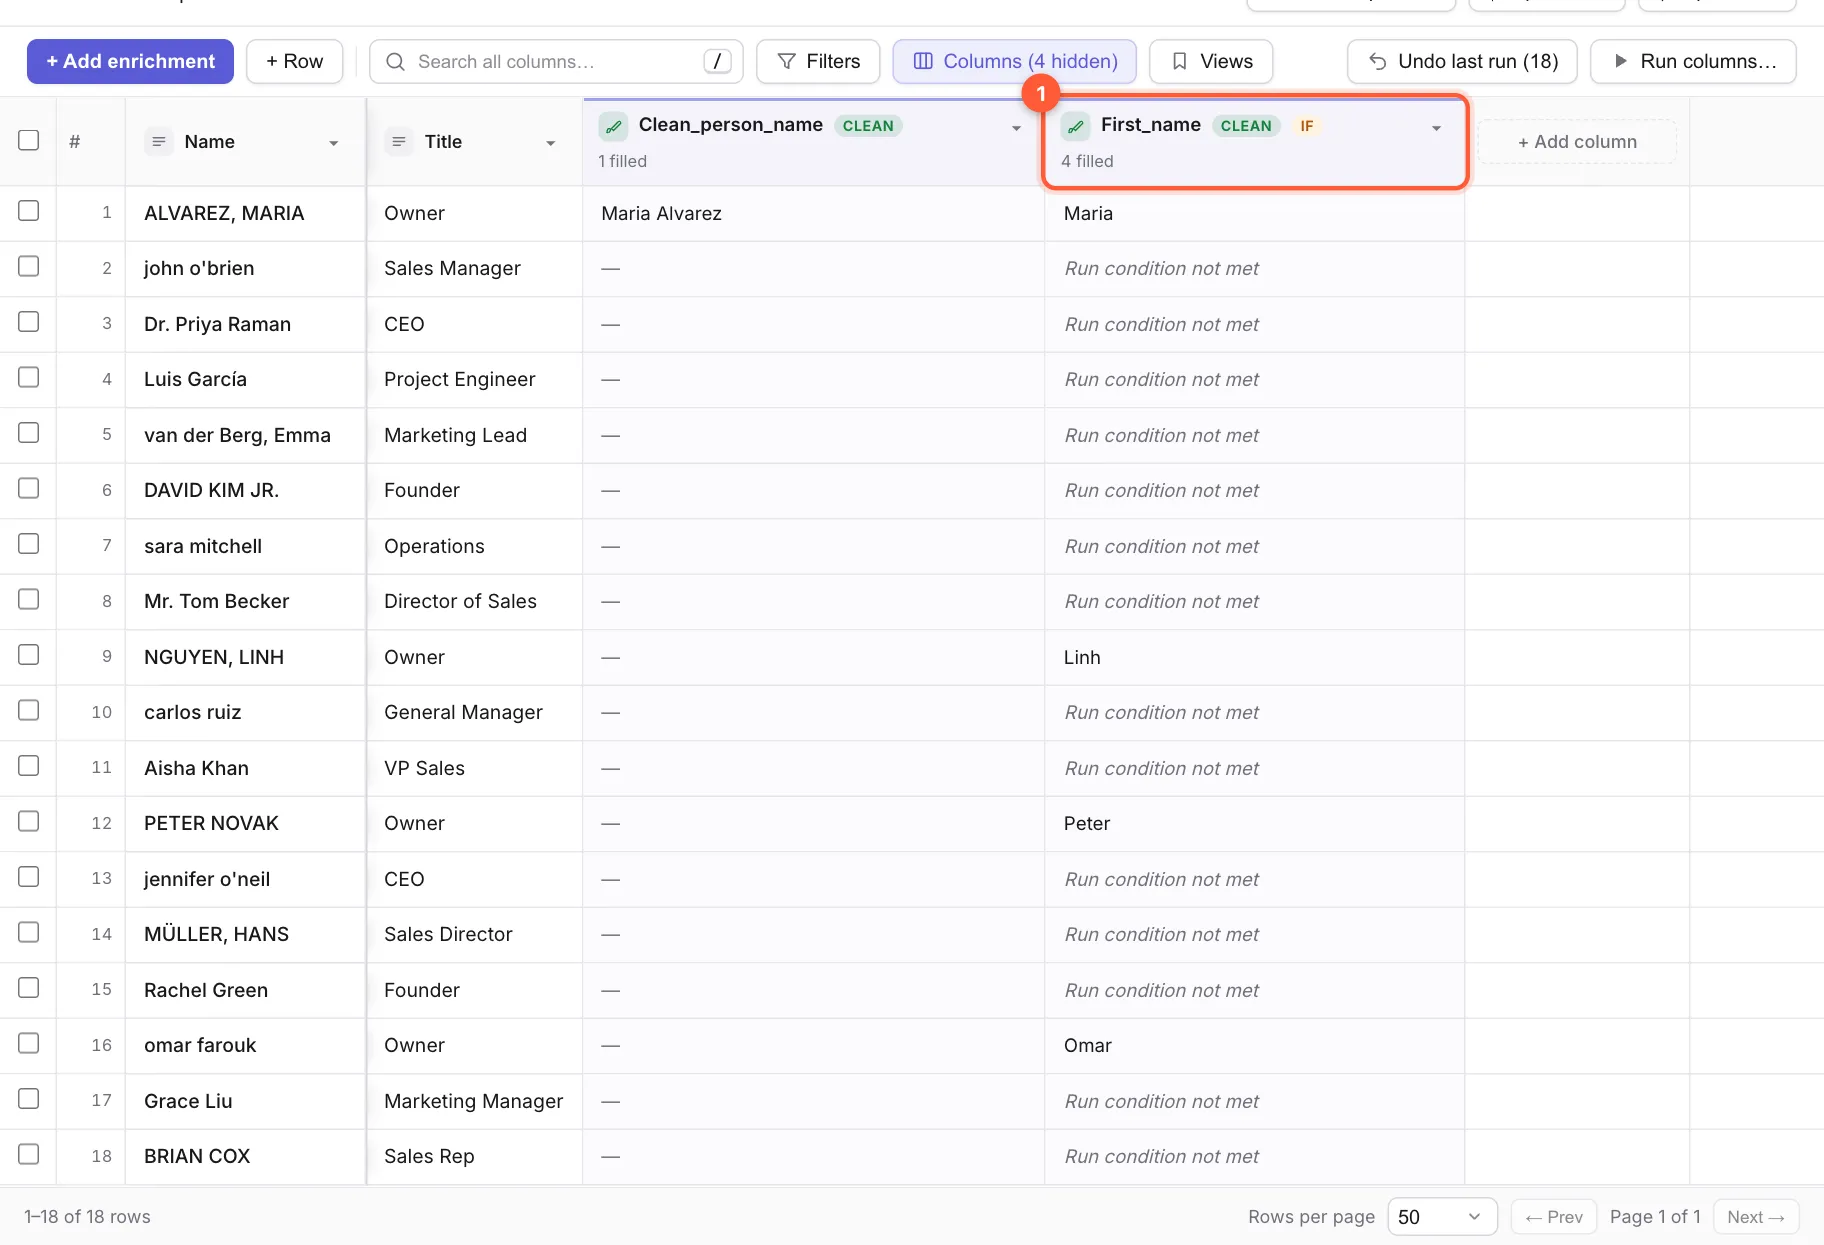This screenshot has height=1245, width=1824.
Task: Click the funnel icon in Filters
Action: tap(787, 62)
